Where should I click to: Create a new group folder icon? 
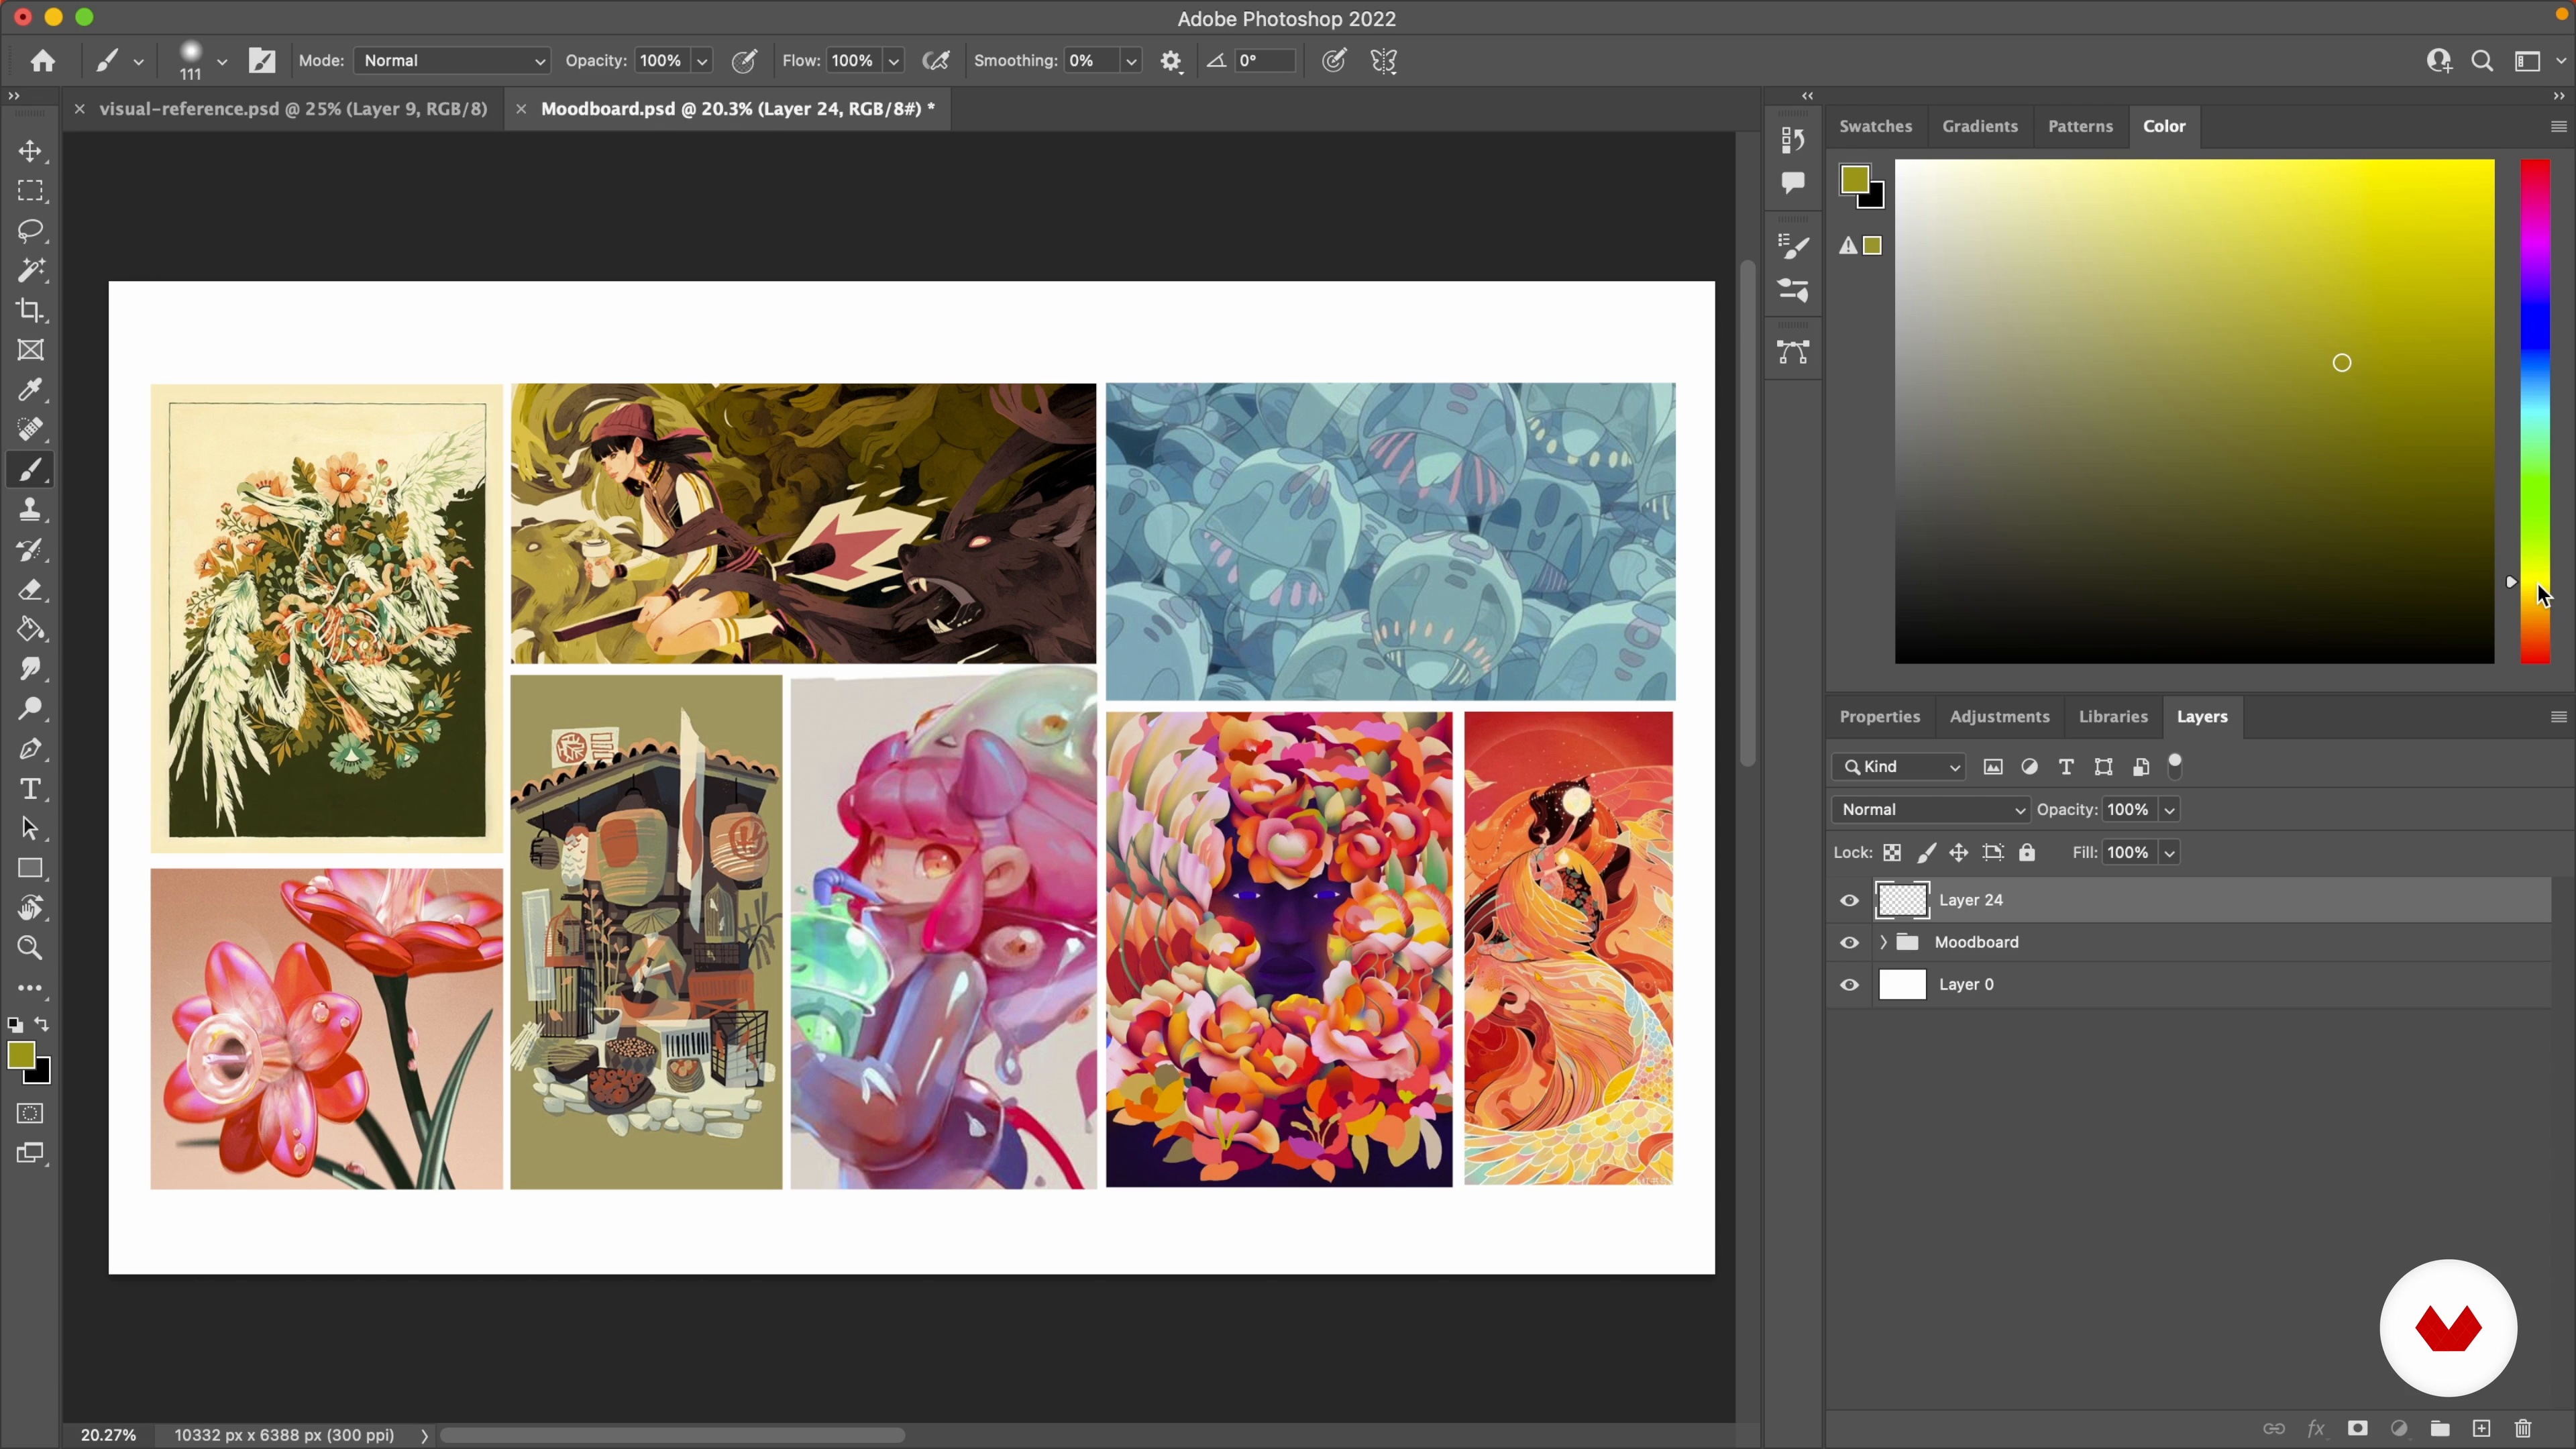coord(2440,1429)
